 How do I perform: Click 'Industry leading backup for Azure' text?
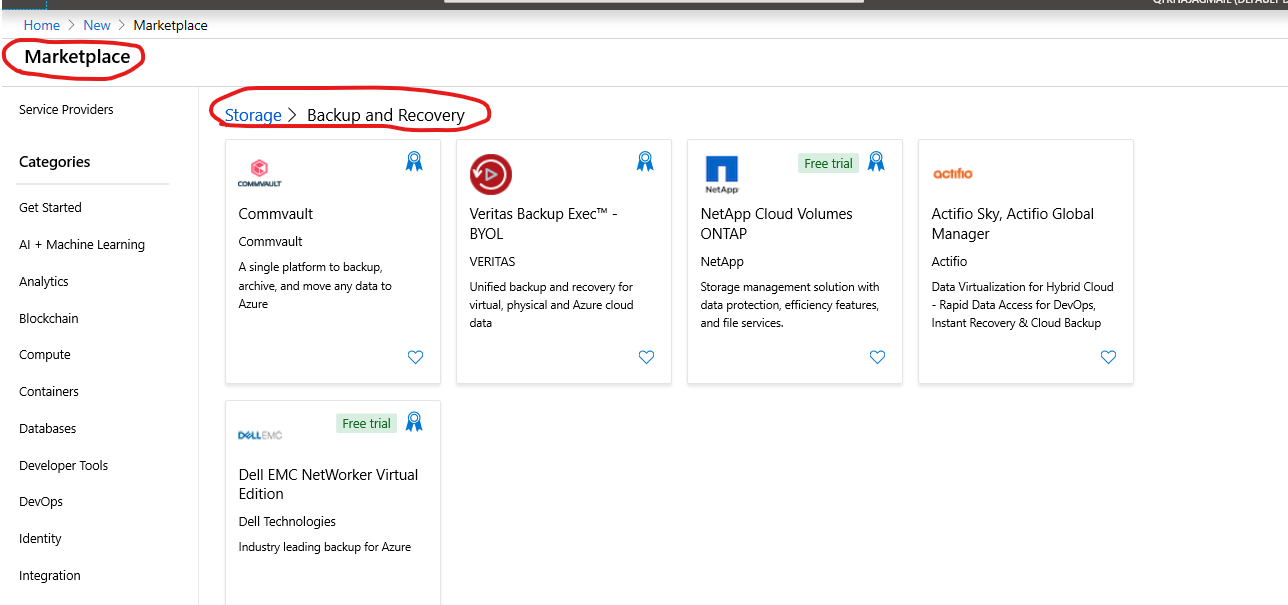325,548
